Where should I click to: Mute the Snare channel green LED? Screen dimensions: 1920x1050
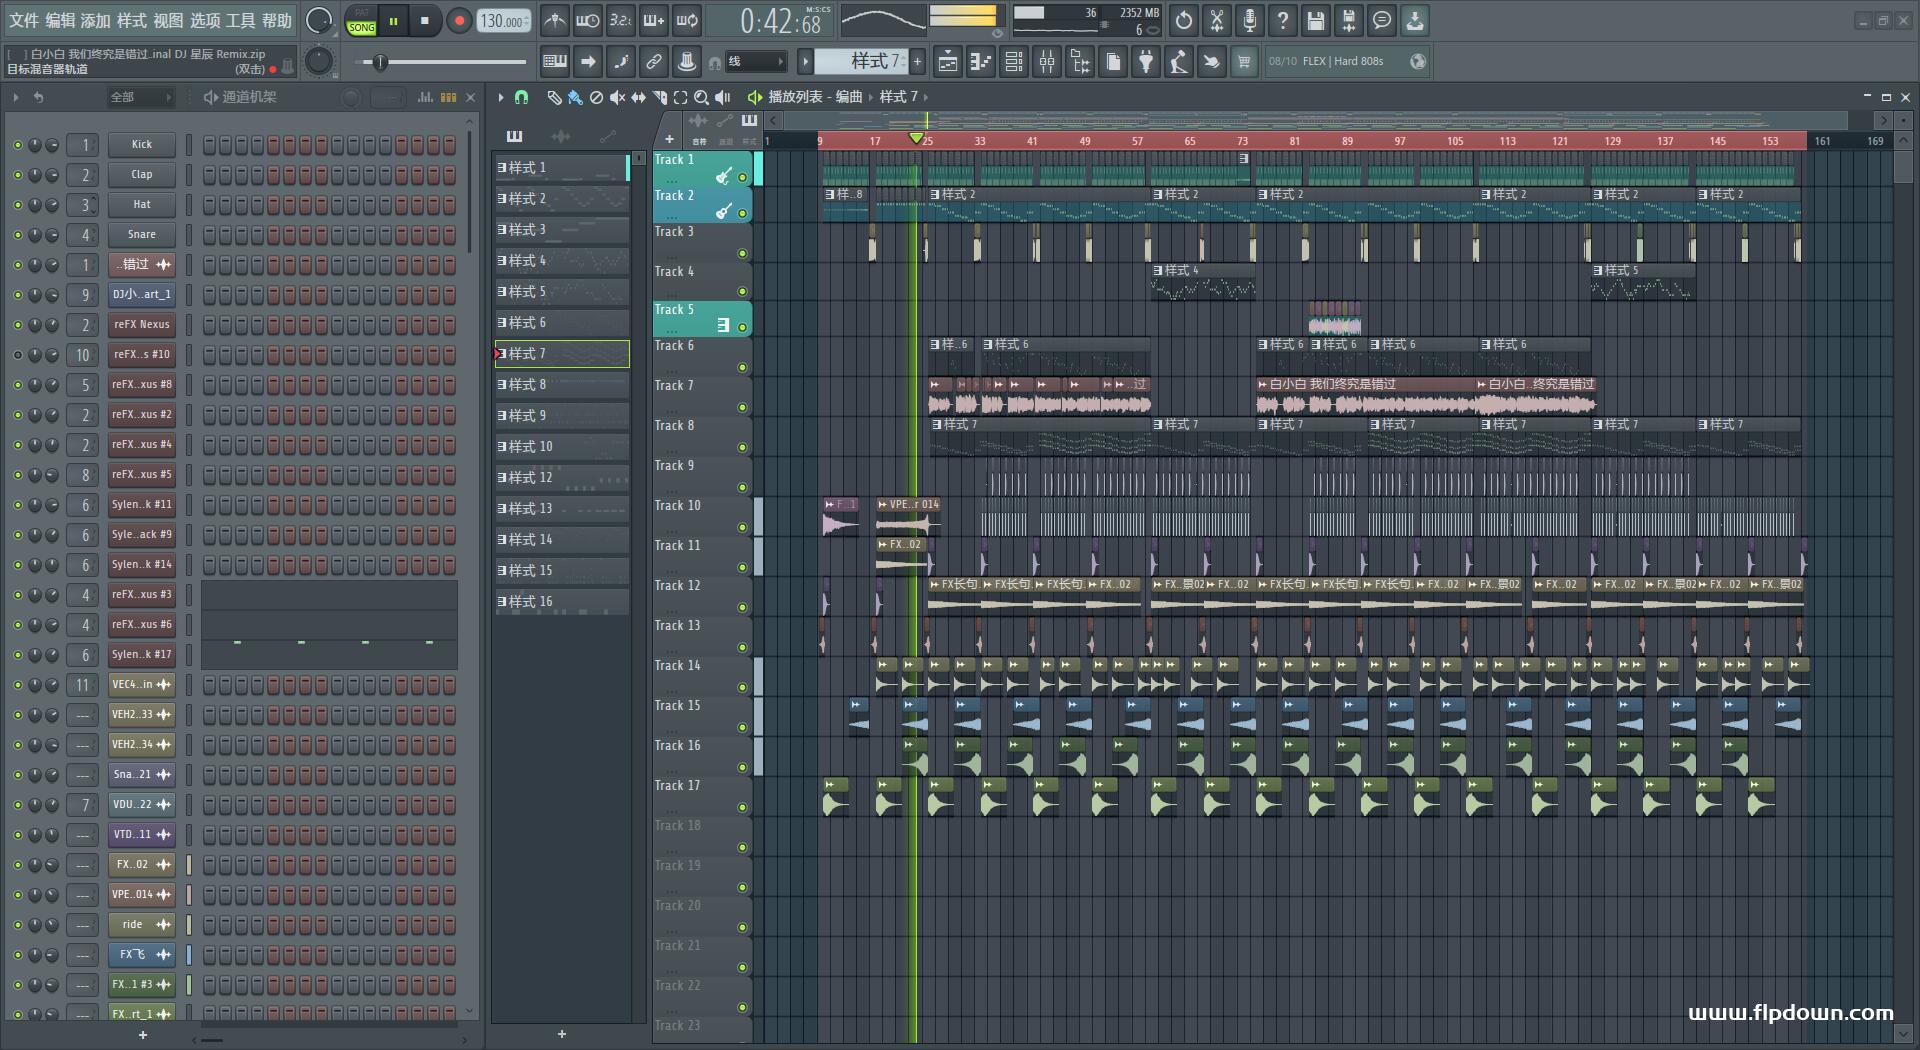pos(17,235)
